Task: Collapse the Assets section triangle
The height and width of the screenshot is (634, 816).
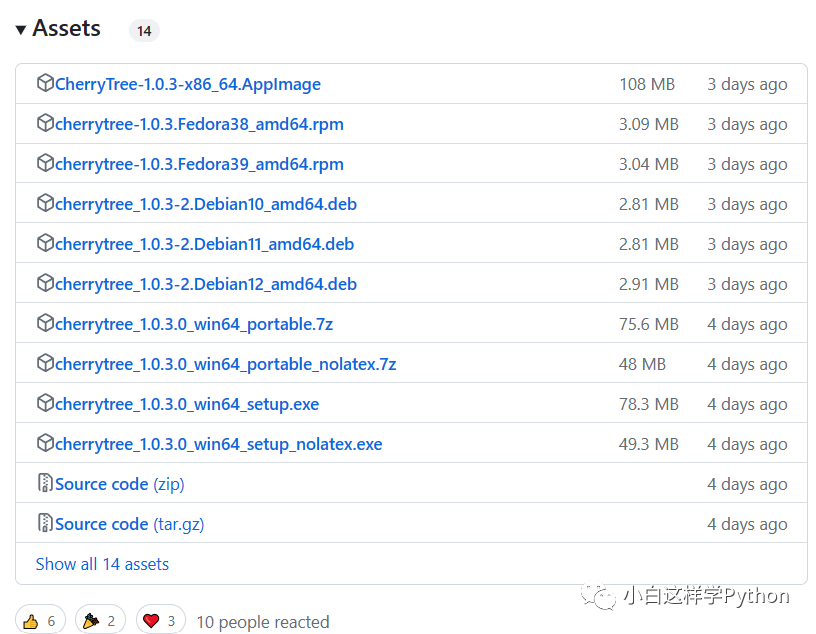Action: (x=21, y=30)
